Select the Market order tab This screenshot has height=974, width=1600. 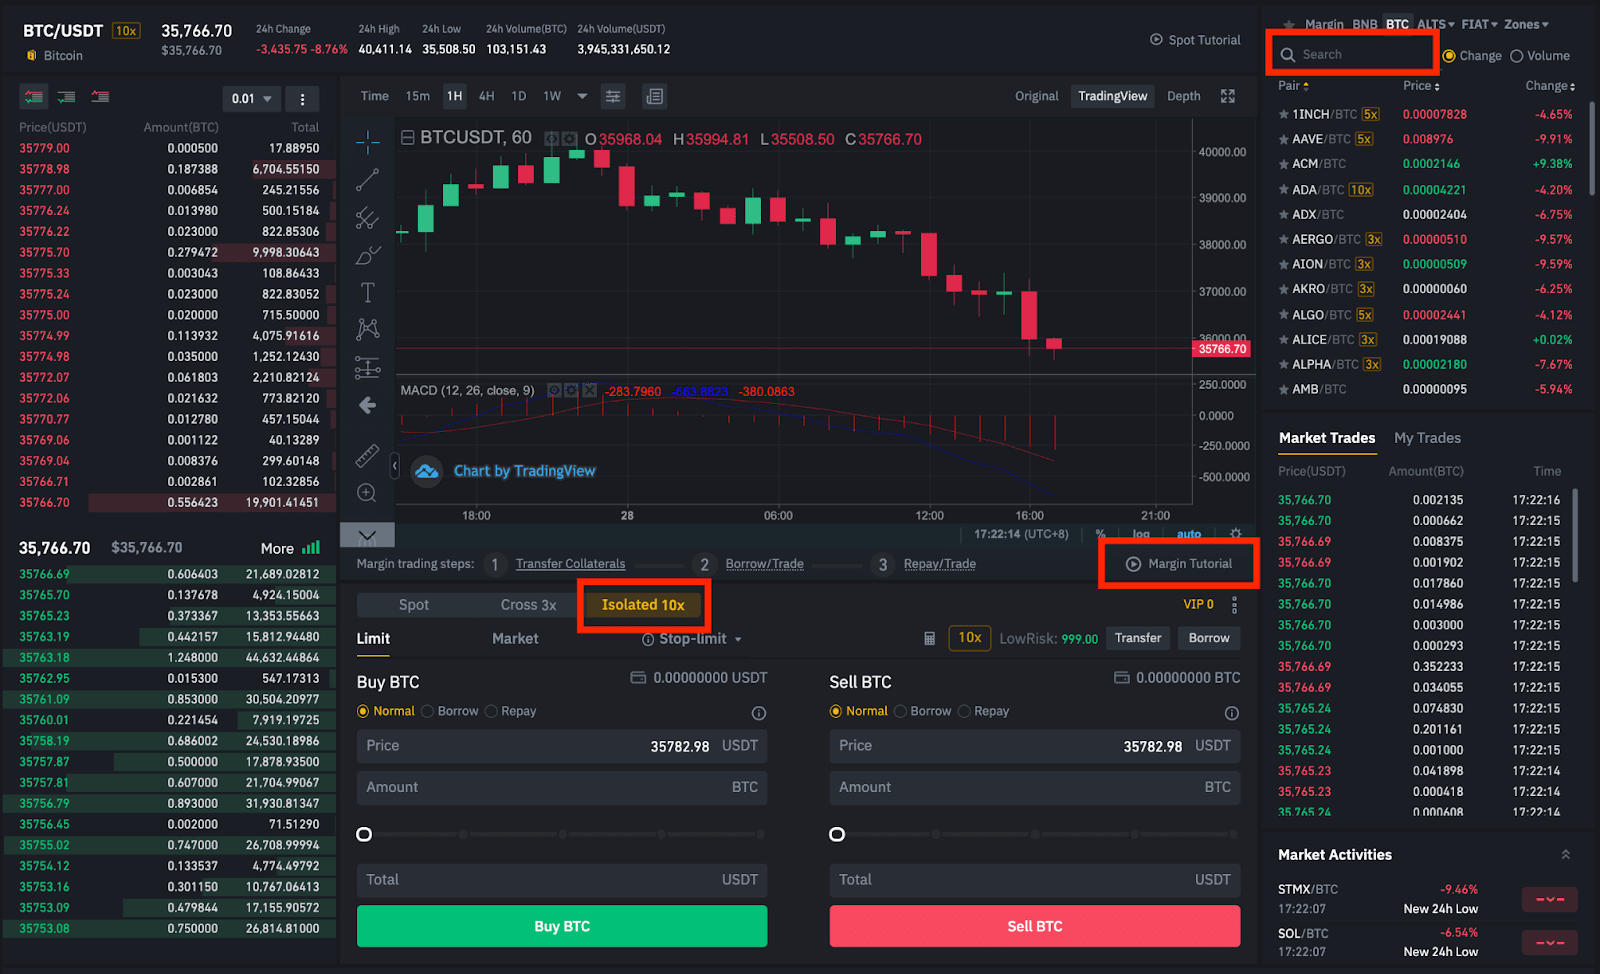point(515,639)
